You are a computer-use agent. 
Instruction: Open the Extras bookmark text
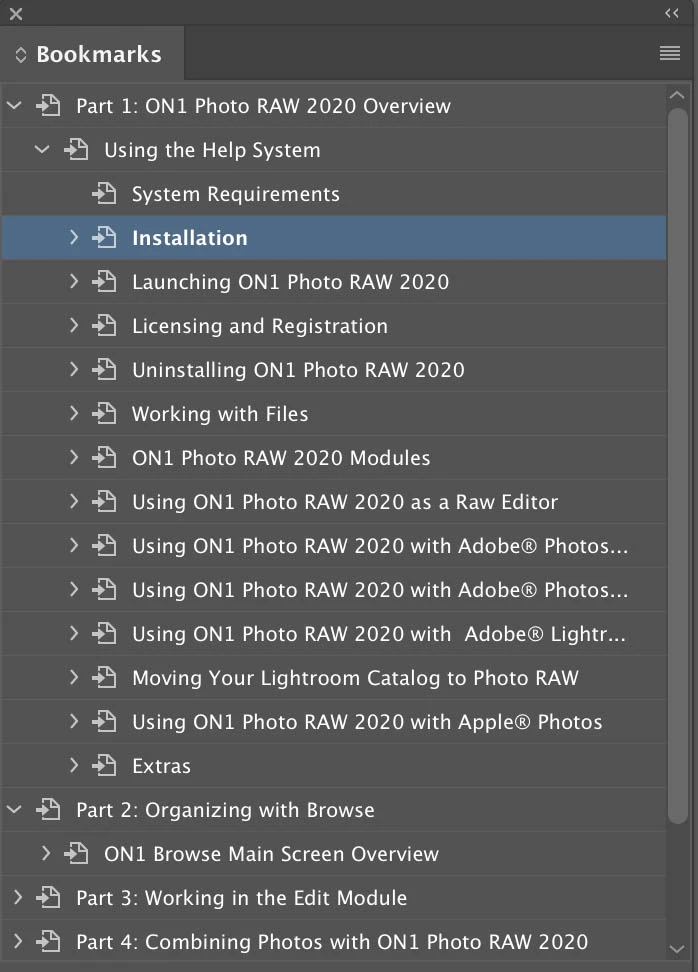(x=161, y=766)
